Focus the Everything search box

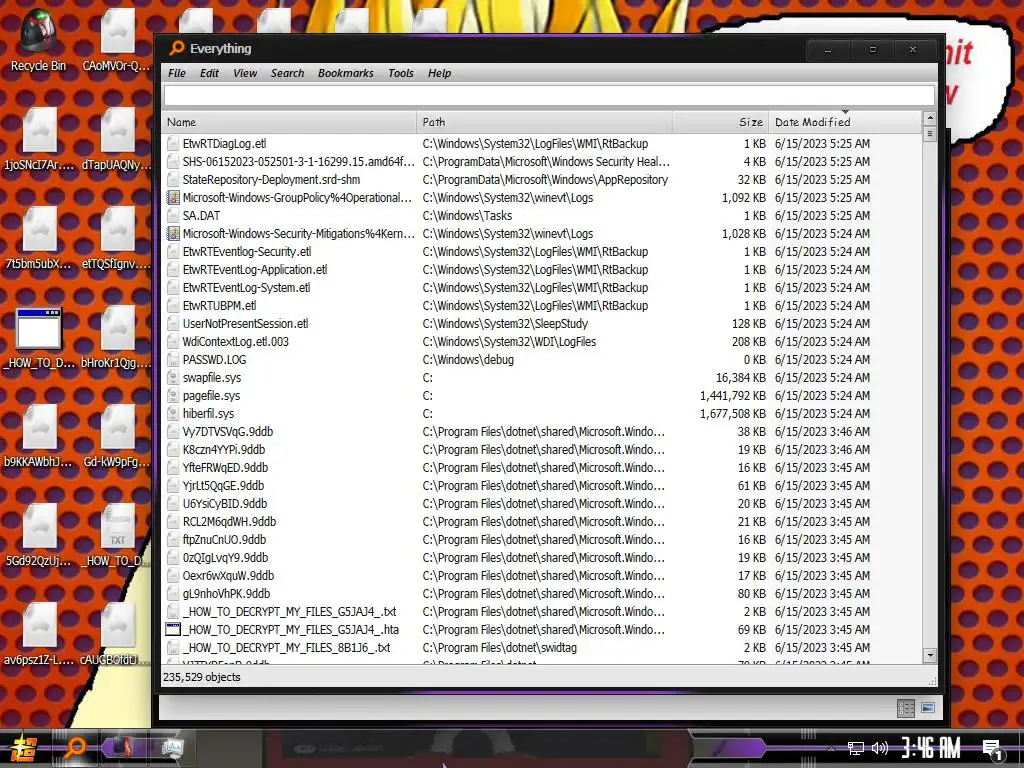pos(549,95)
